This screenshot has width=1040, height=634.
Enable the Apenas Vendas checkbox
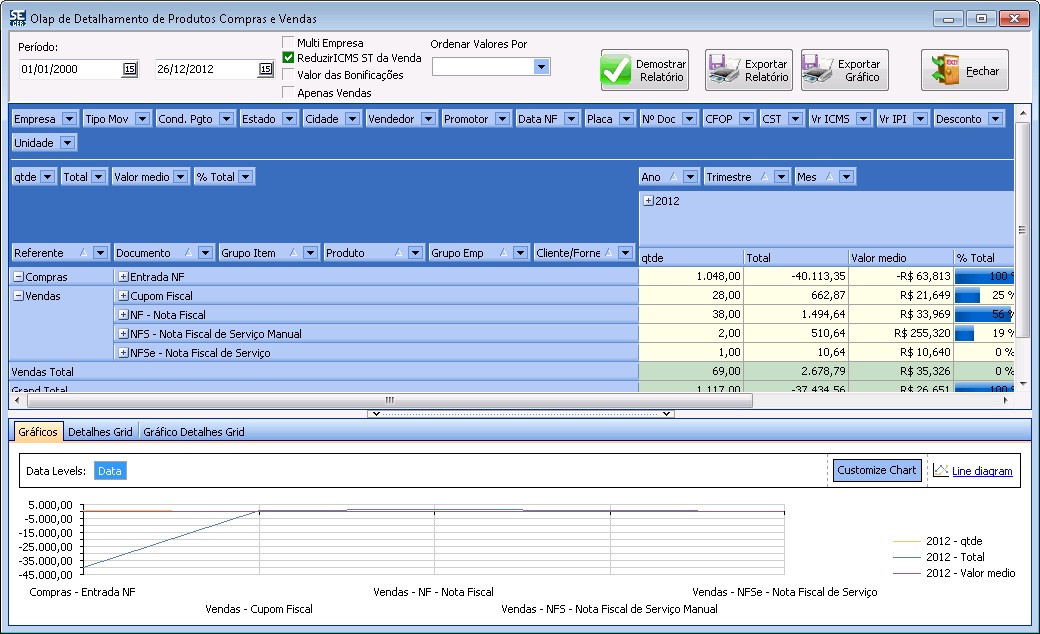(289, 93)
